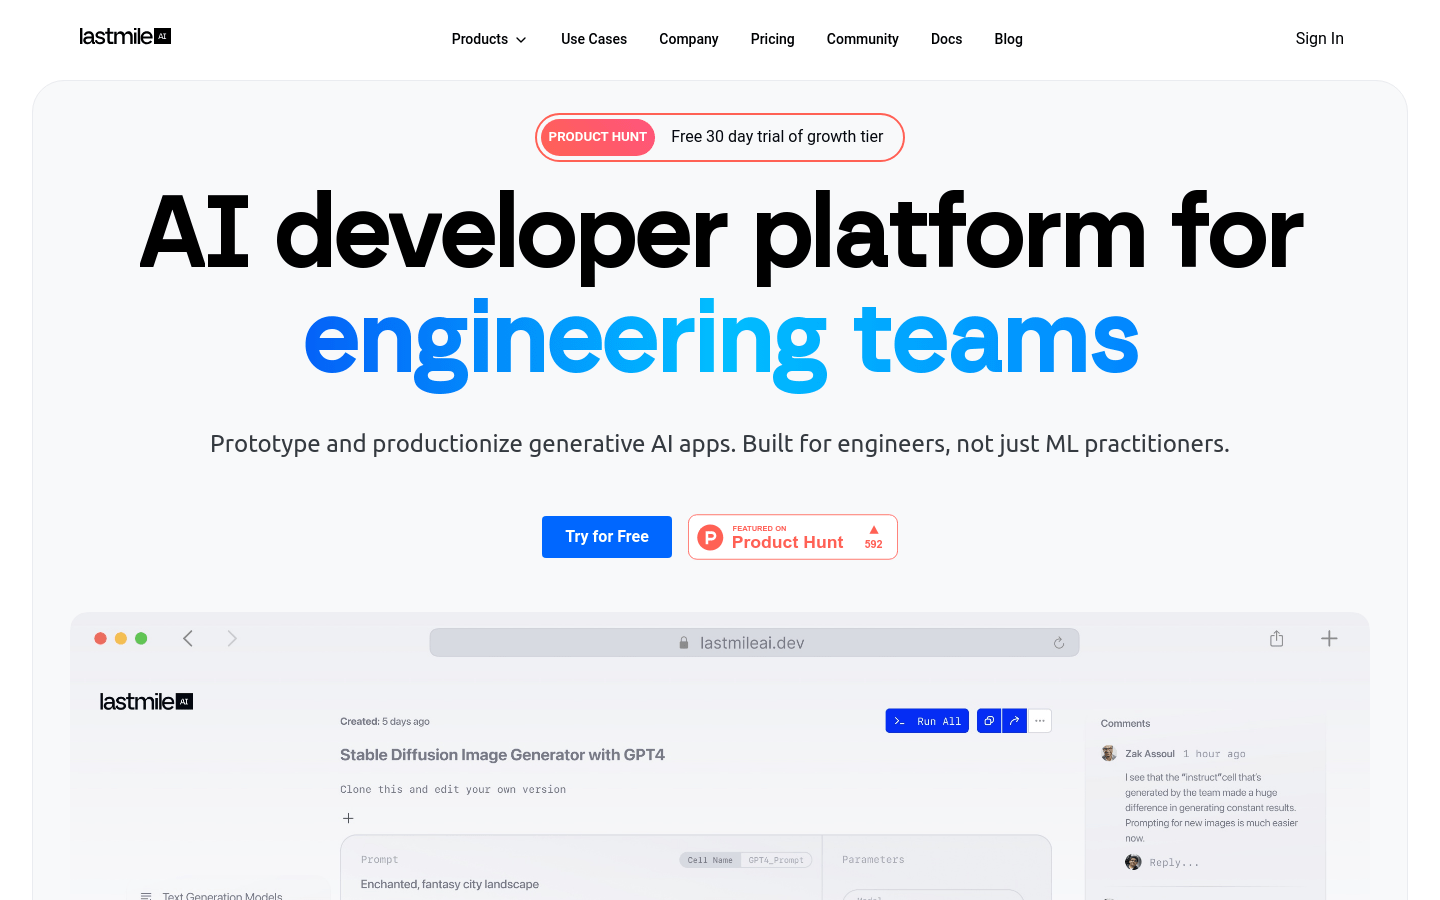
Task: Open the Use Cases page
Action: click(594, 39)
